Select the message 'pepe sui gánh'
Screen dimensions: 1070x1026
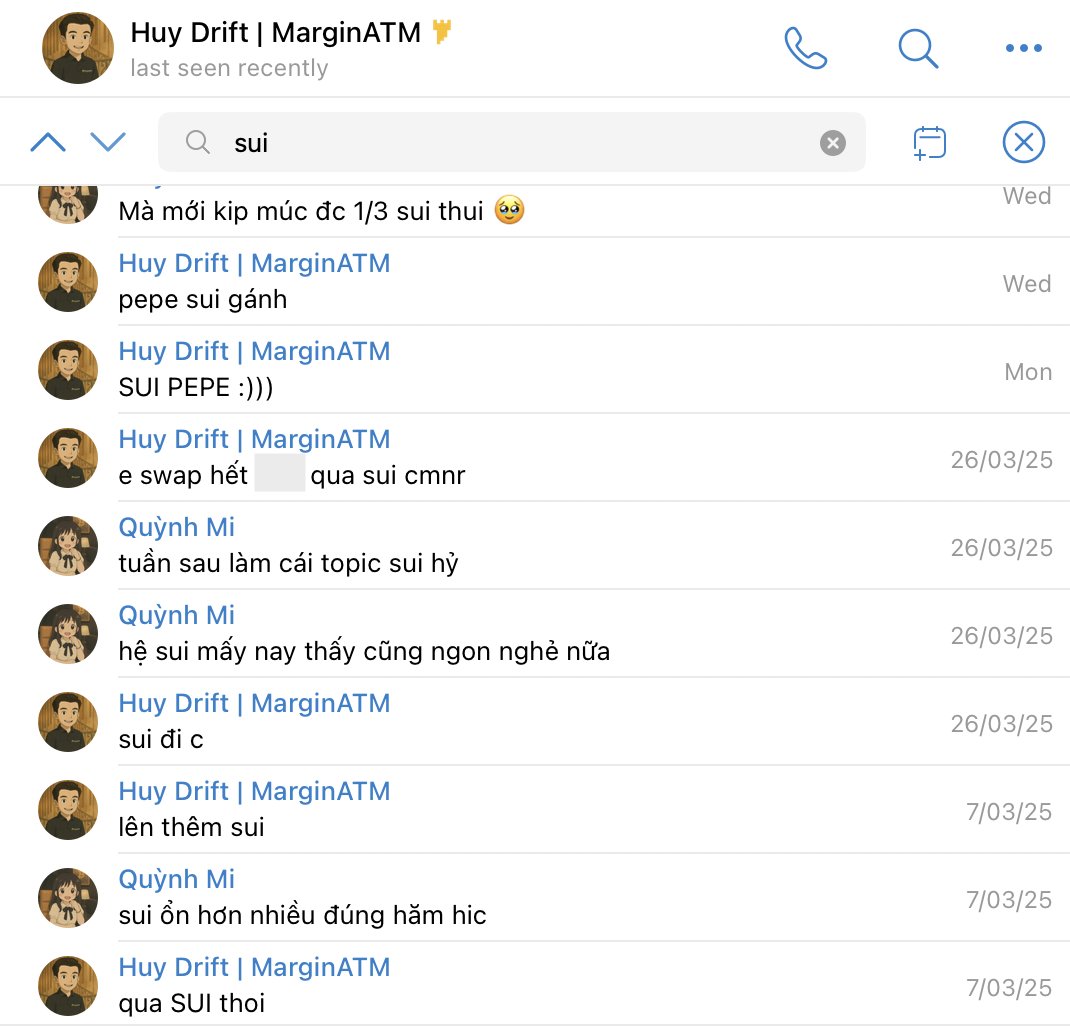[x=203, y=299]
